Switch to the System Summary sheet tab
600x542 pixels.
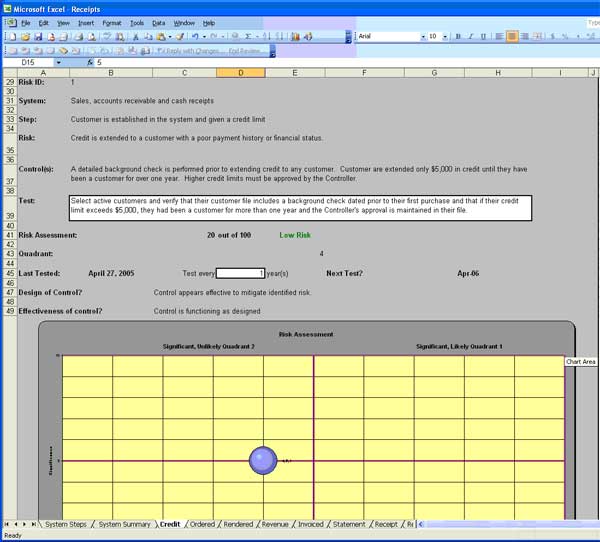tap(124, 524)
